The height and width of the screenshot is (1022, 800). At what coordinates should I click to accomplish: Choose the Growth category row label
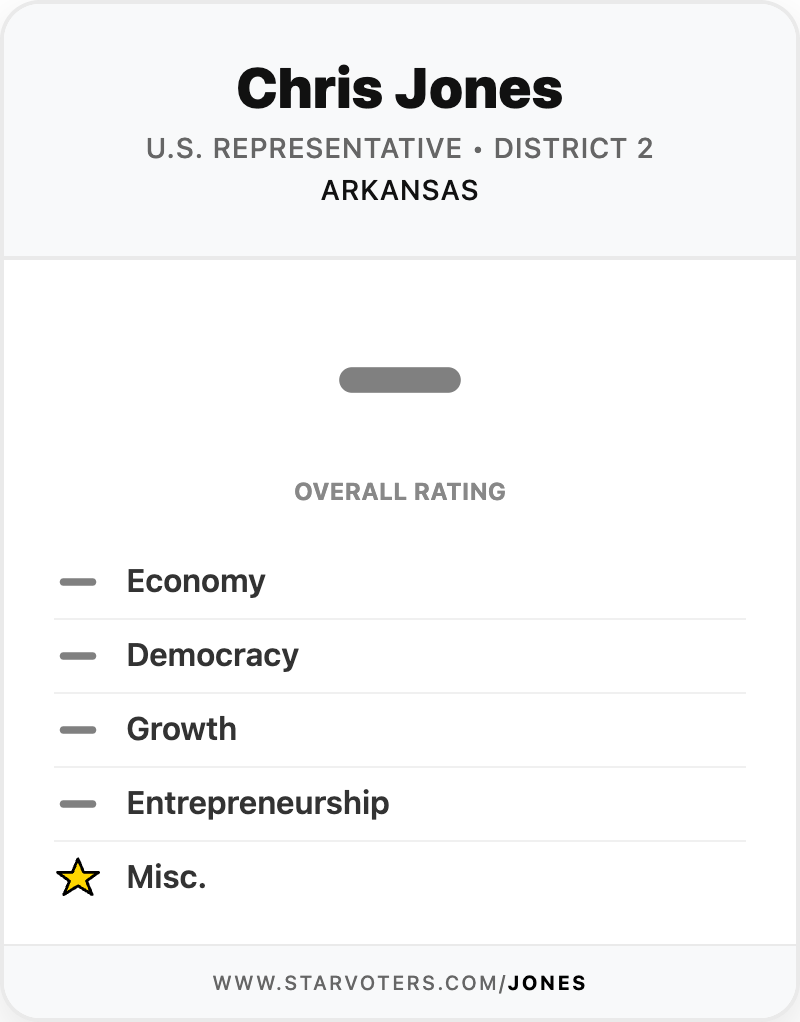(181, 730)
